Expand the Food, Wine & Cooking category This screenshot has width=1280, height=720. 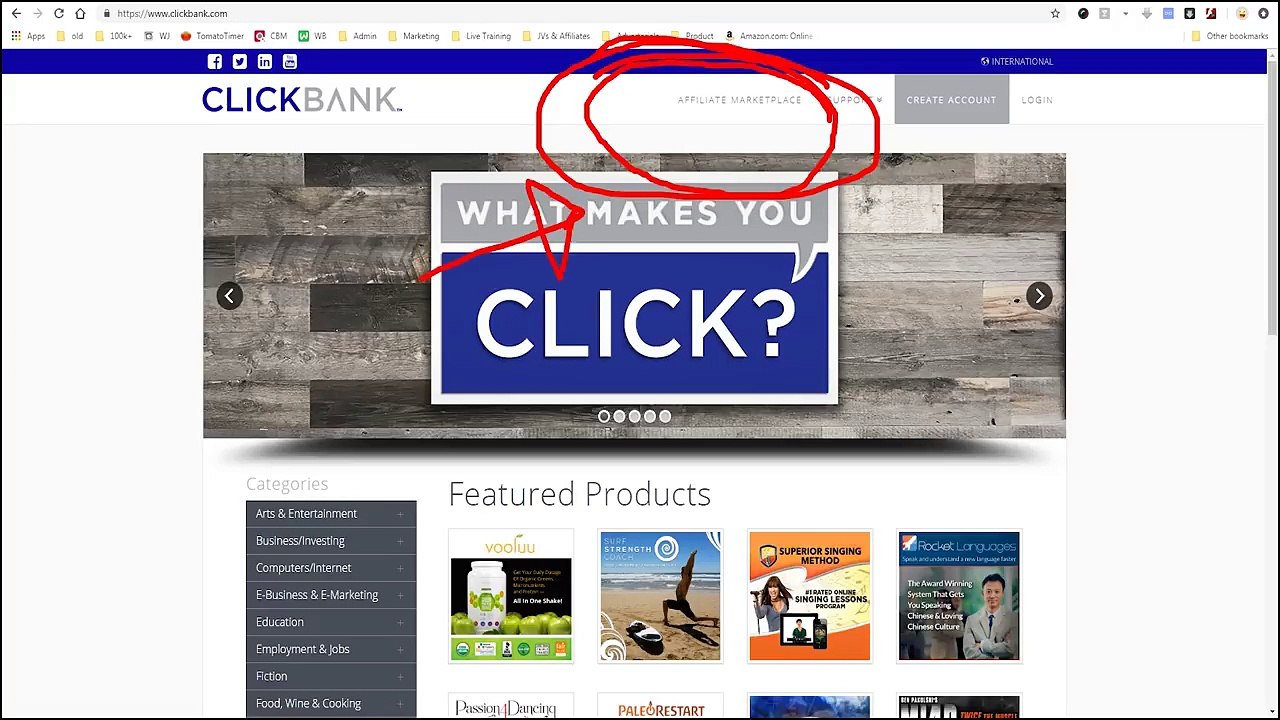[x=331, y=703]
